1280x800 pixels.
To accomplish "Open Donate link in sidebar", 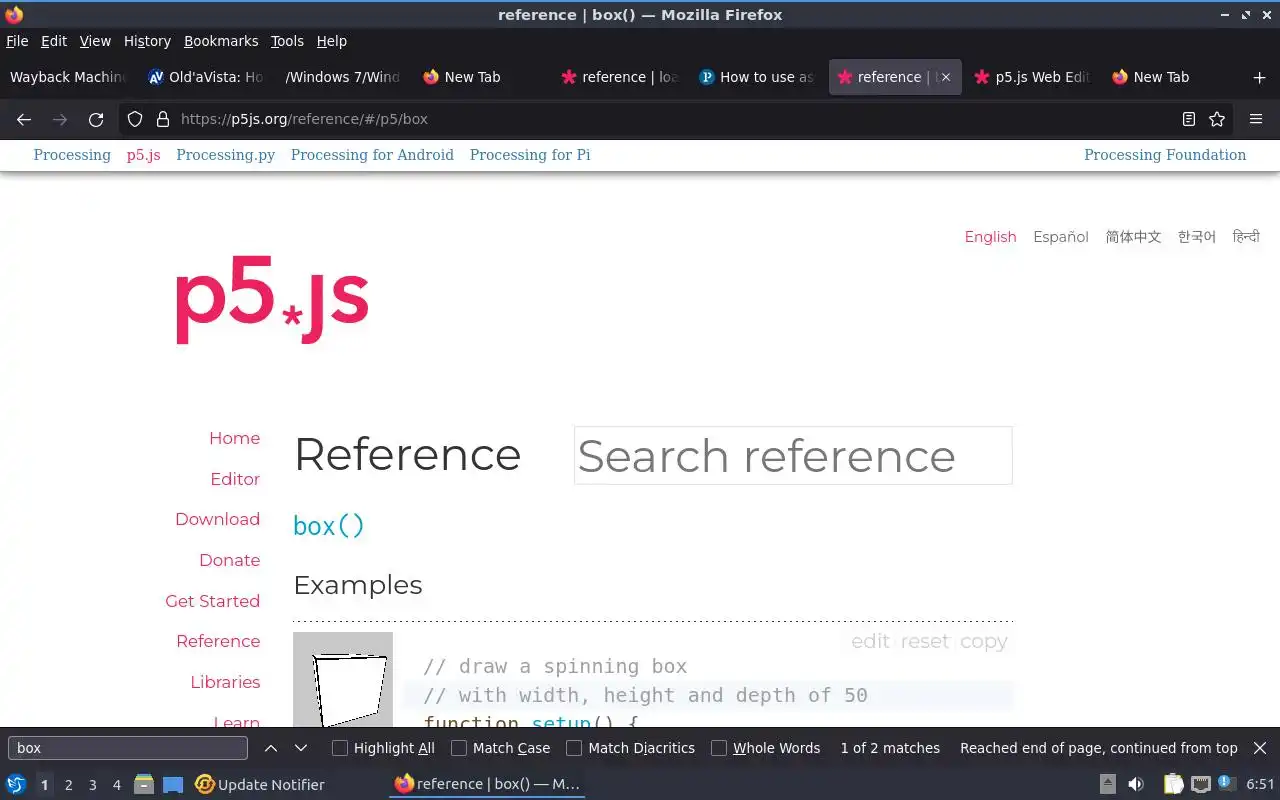I will point(229,560).
